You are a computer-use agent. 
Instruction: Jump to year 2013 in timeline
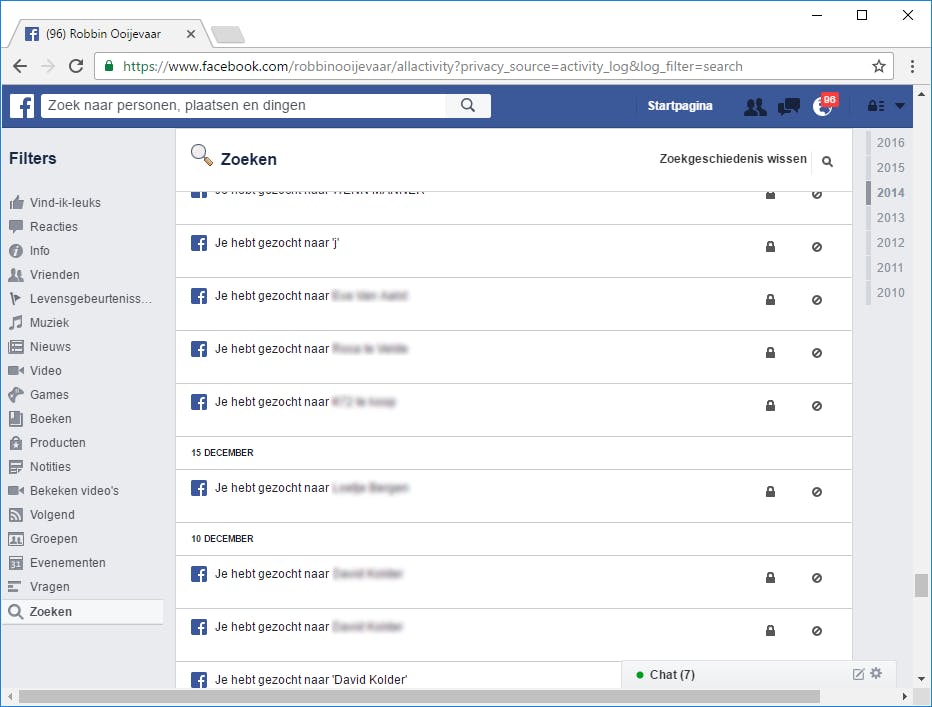click(x=890, y=218)
